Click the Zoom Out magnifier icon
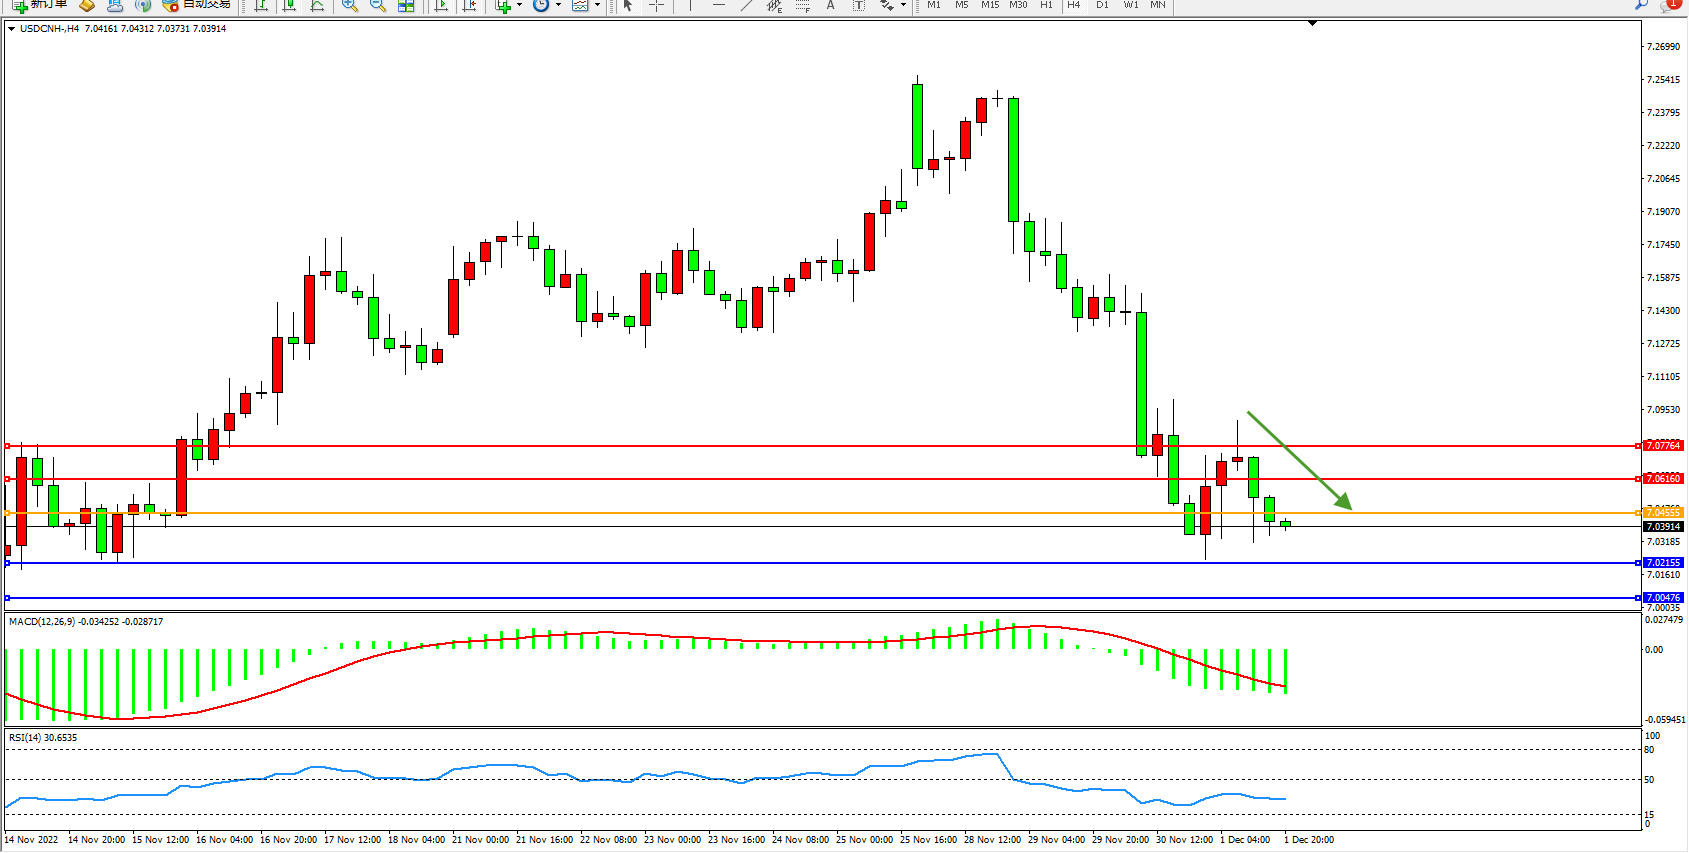This screenshot has height=853, width=1689. 377,5
